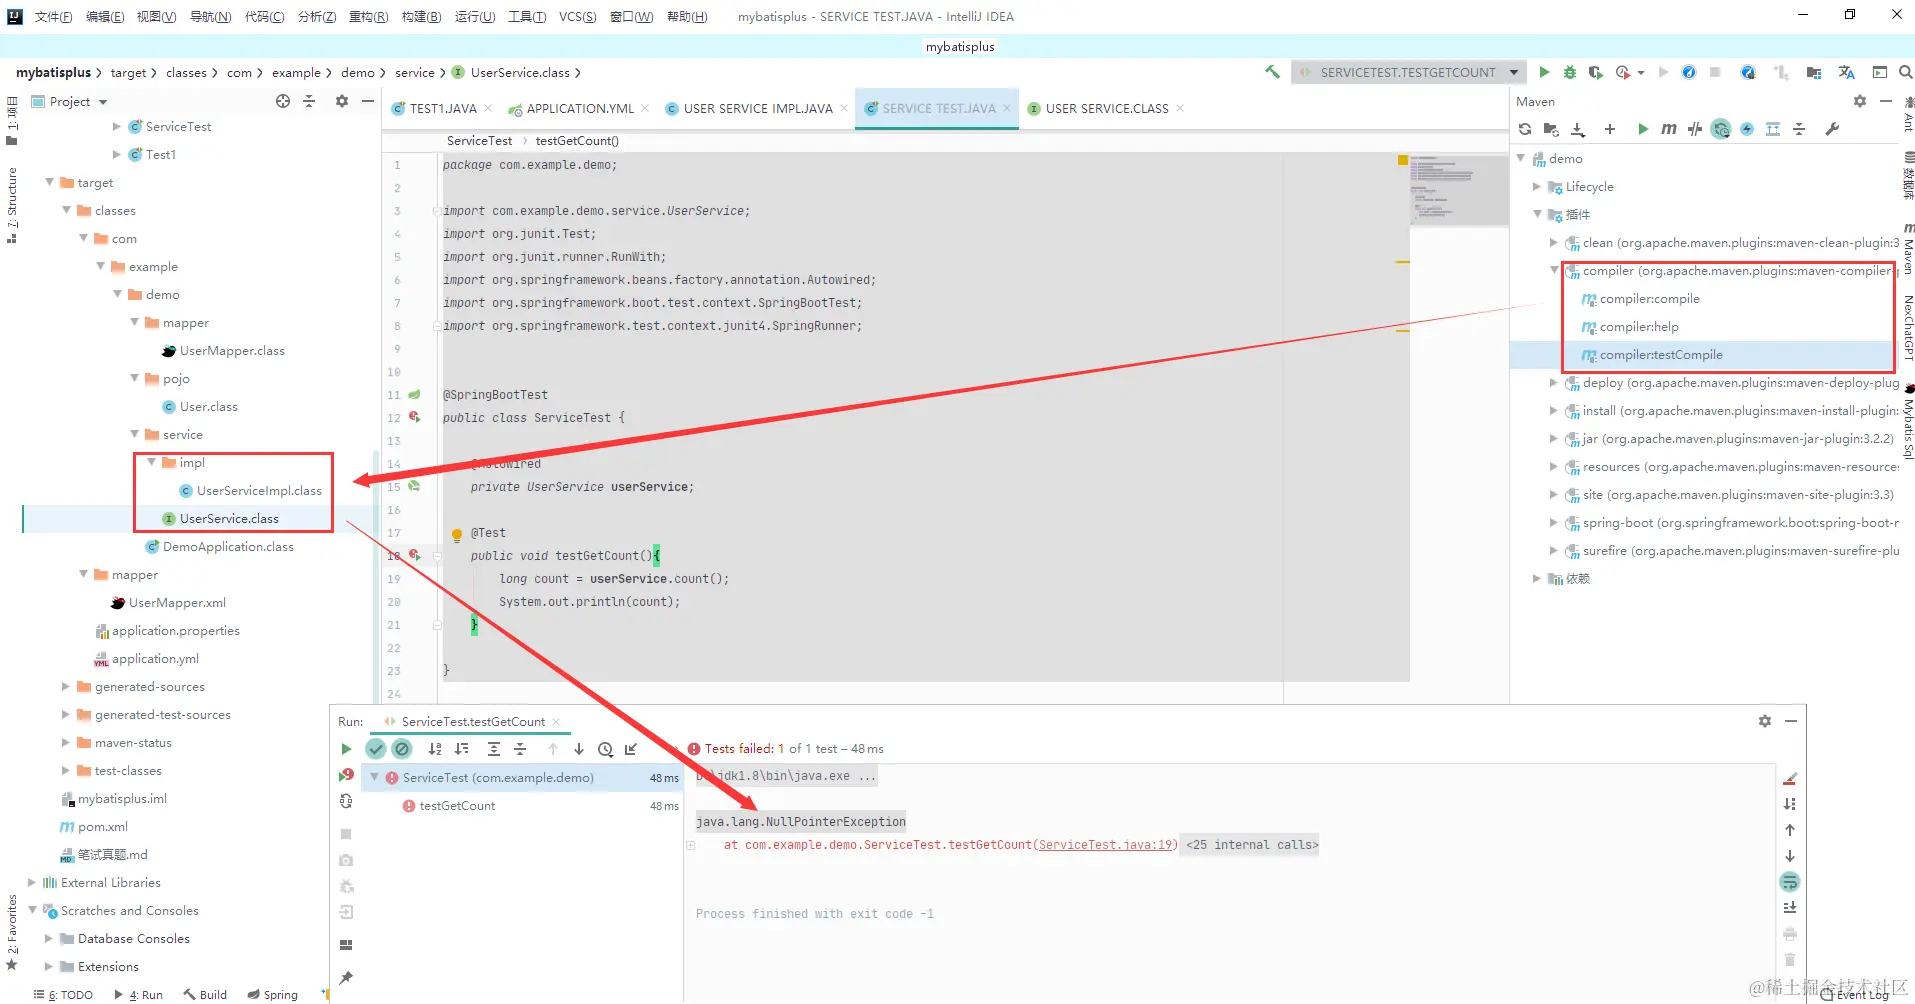Open the translate icon in the toolbar
Viewport: 1915px width, 1004px height.
pyautogui.click(x=1846, y=72)
